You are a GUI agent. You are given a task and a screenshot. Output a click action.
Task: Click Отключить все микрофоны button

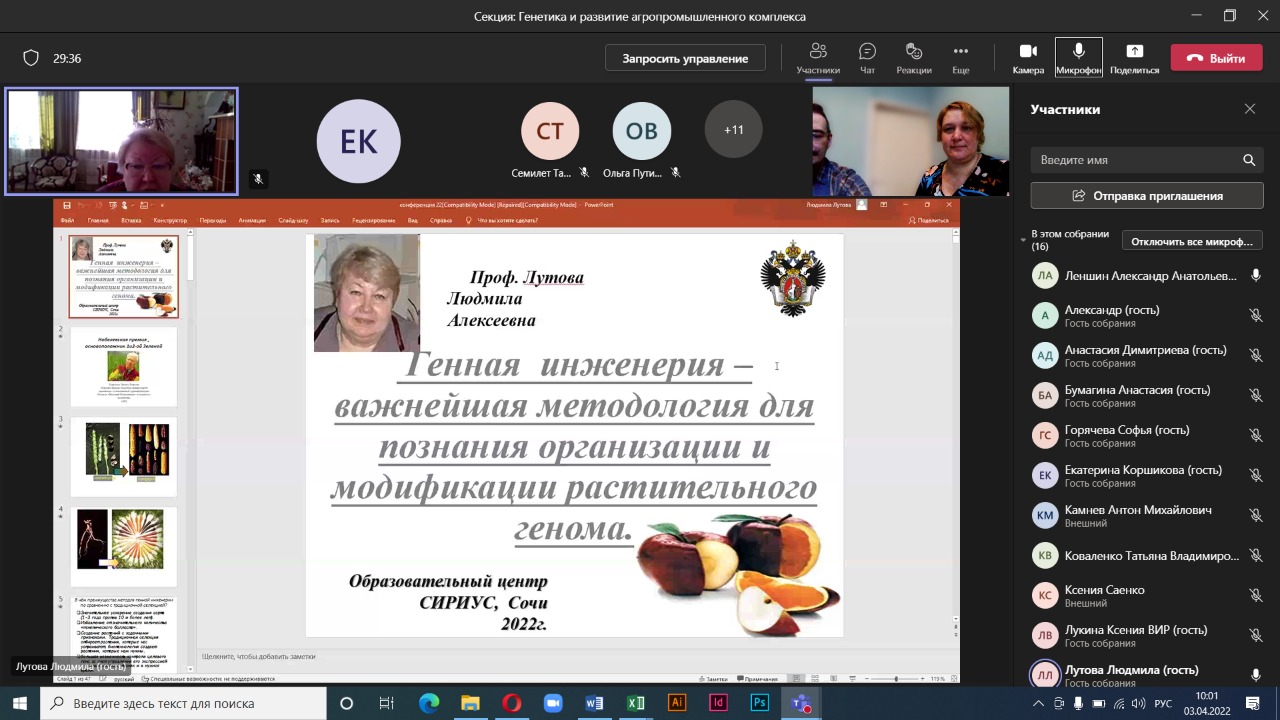[1192, 241]
